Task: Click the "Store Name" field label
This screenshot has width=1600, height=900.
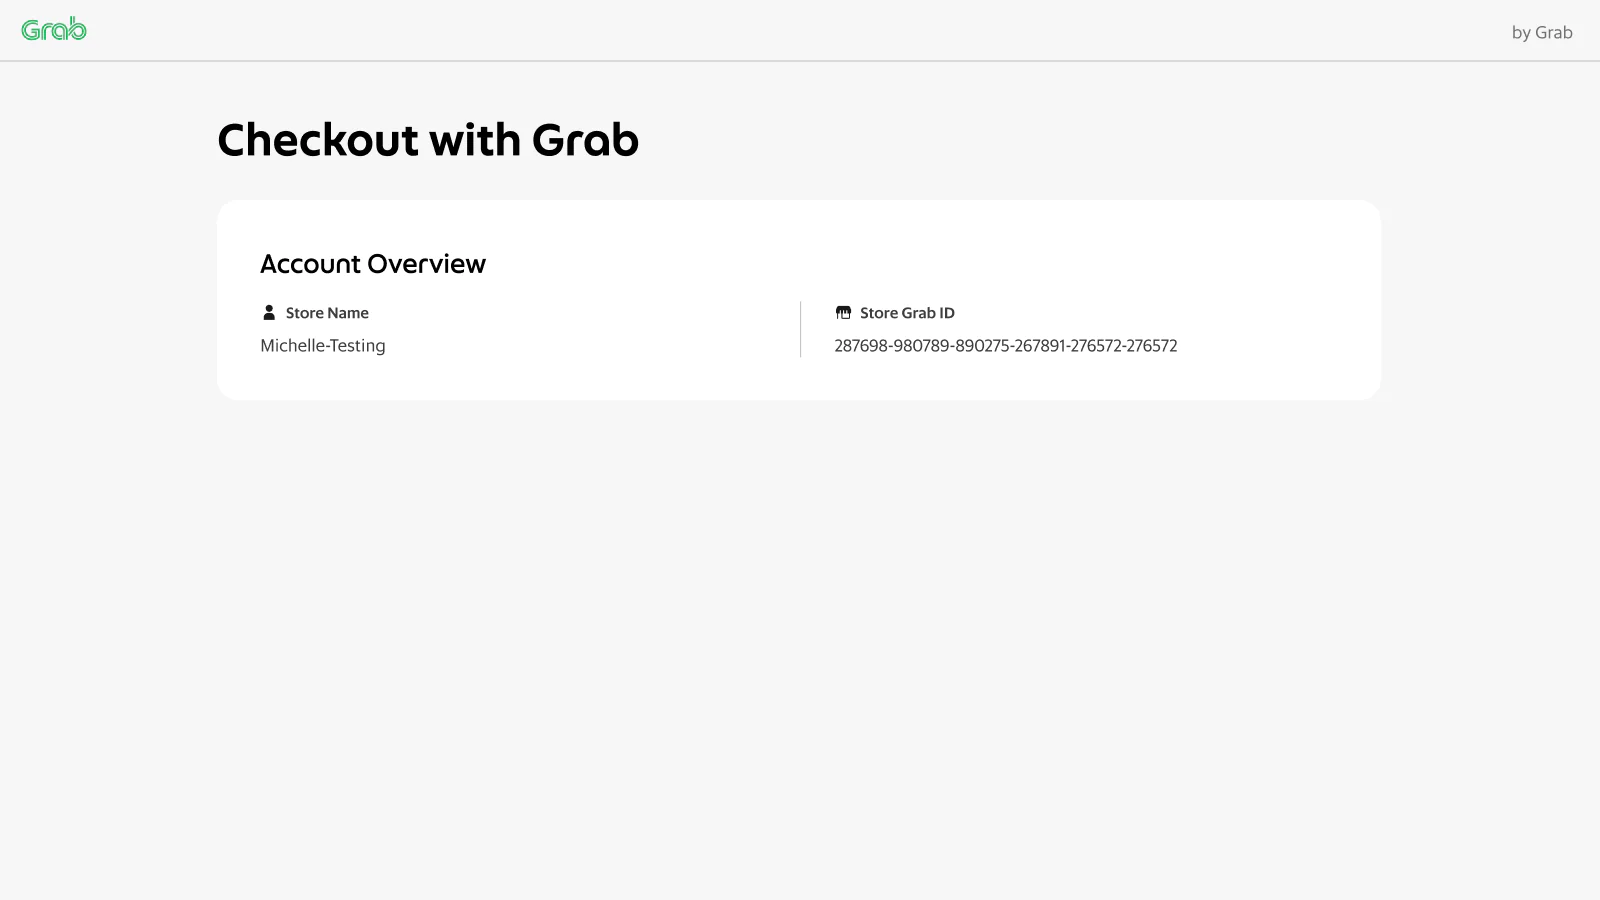Action: 327,313
